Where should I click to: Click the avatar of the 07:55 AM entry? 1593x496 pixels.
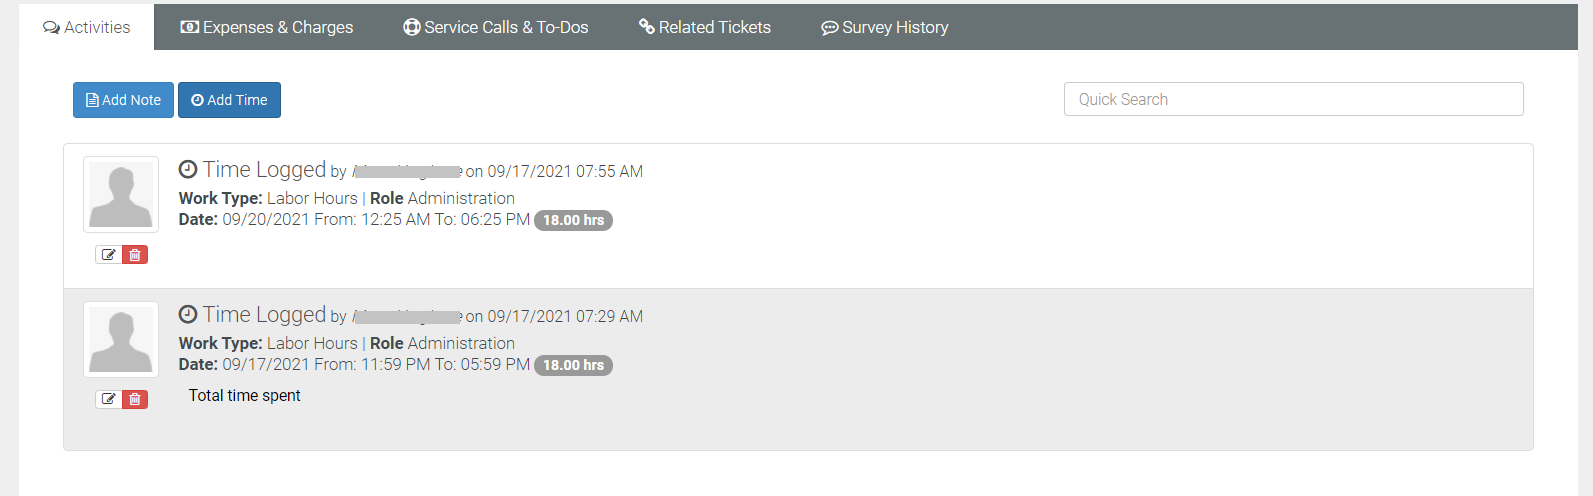121,195
